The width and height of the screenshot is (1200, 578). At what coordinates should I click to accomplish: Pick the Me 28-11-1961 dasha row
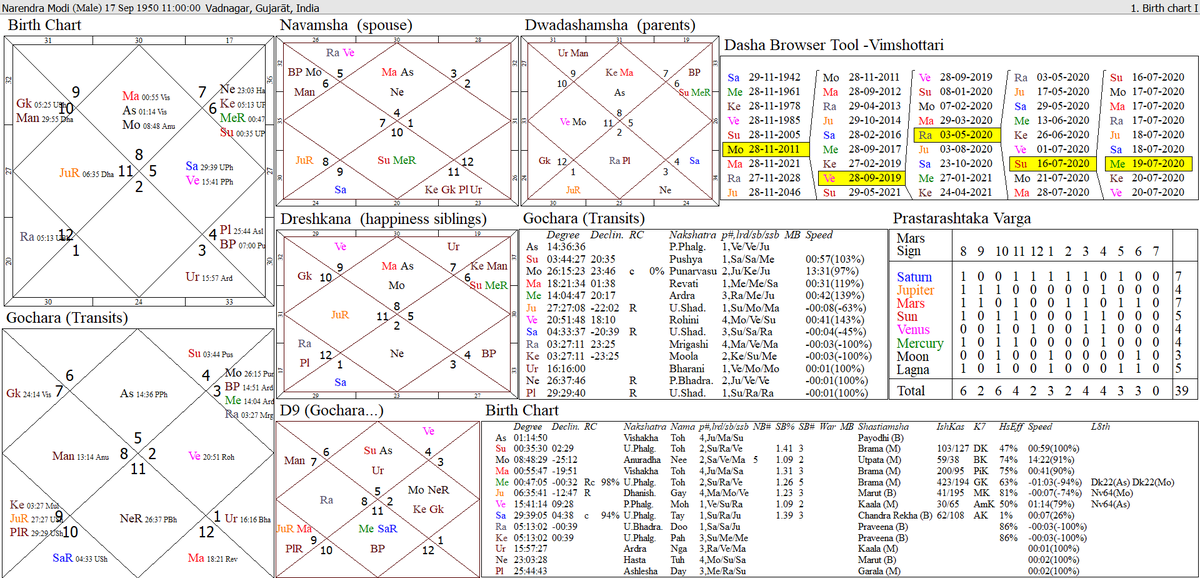[x=766, y=91]
